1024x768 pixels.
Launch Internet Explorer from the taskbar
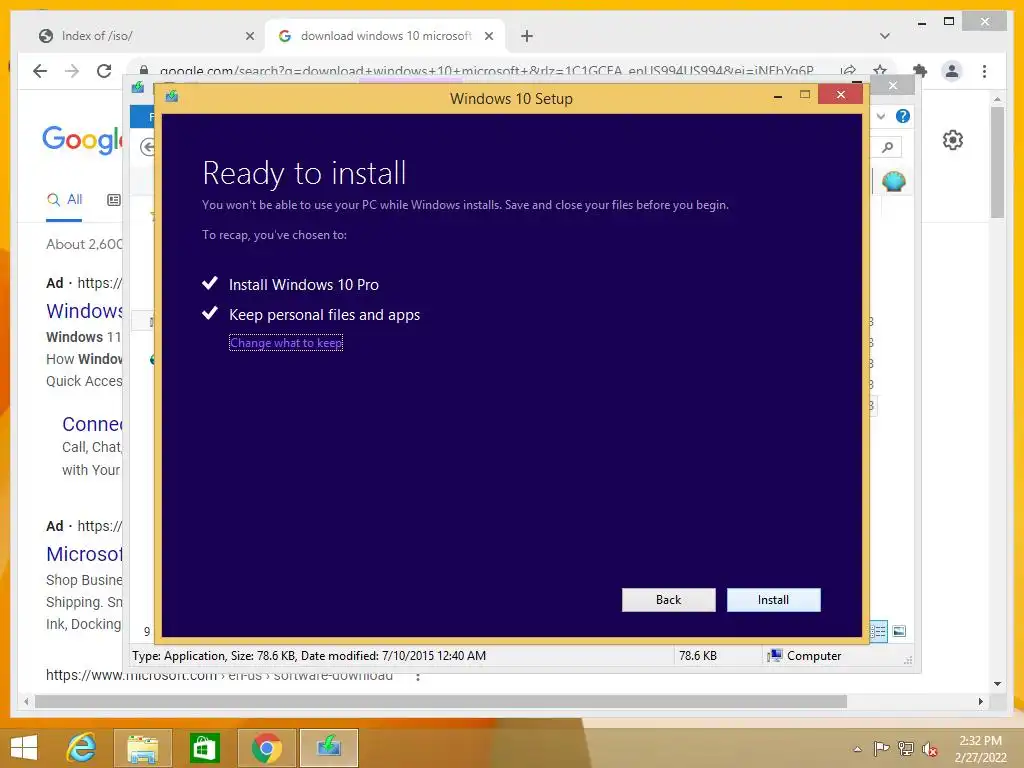coord(82,748)
